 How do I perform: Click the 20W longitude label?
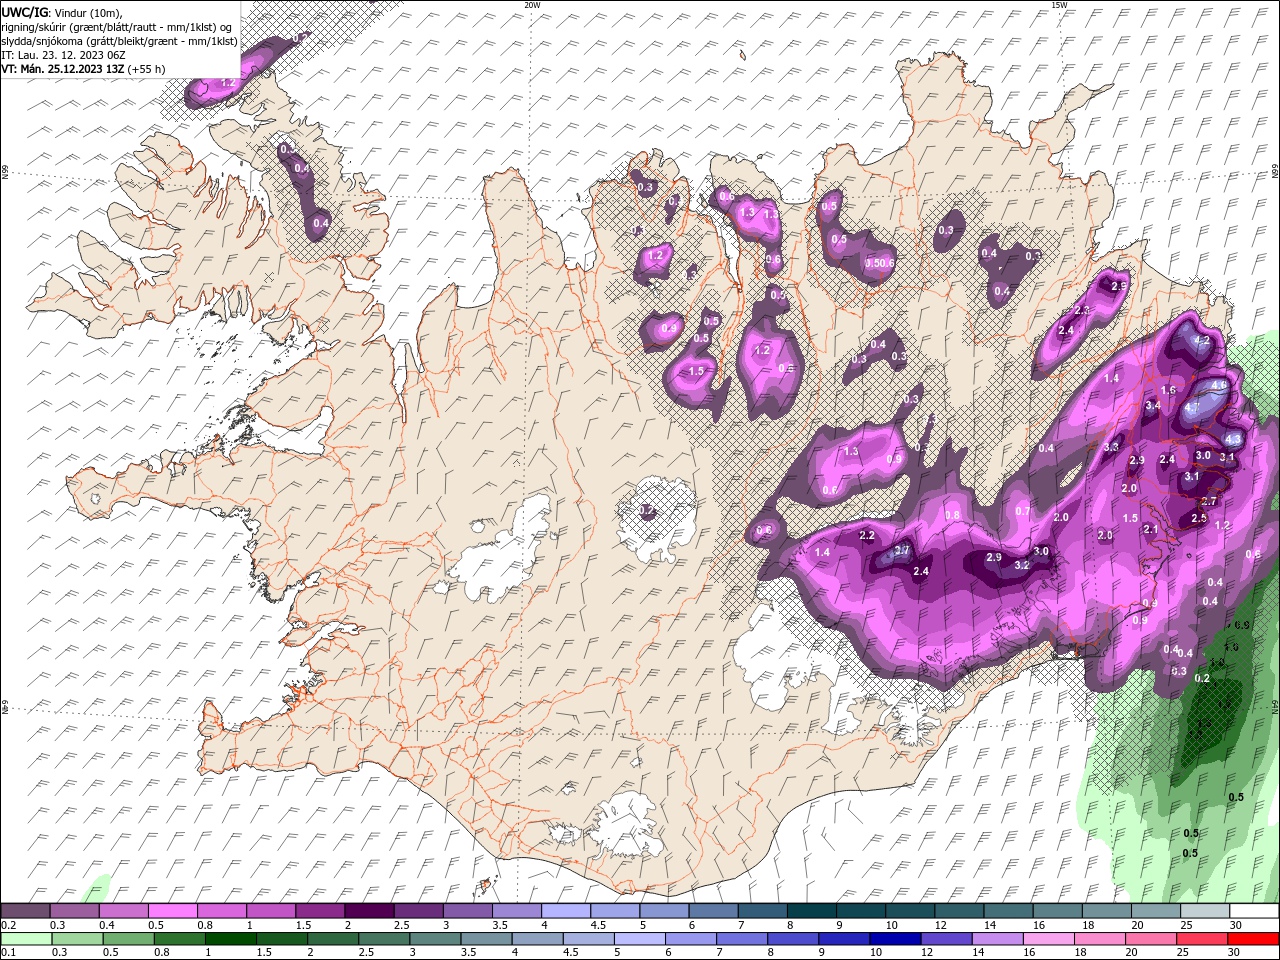click(x=532, y=4)
